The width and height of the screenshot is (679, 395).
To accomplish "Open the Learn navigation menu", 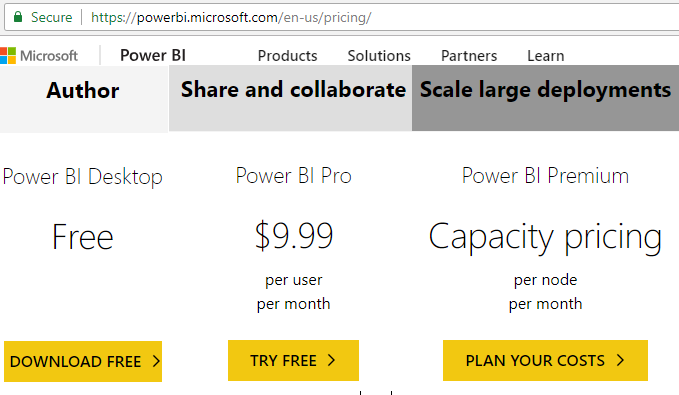I will click(546, 56).
